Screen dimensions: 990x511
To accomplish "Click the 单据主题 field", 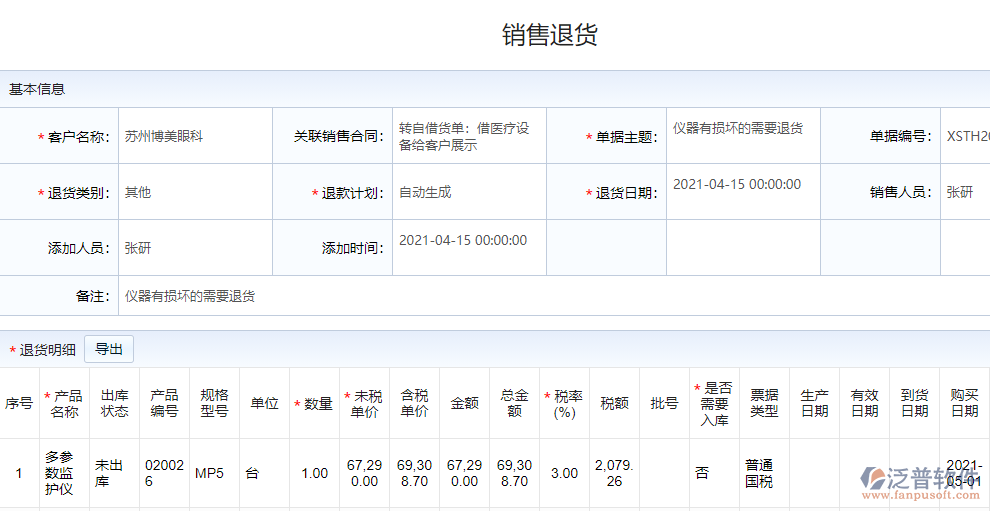I will coord(738,129).
